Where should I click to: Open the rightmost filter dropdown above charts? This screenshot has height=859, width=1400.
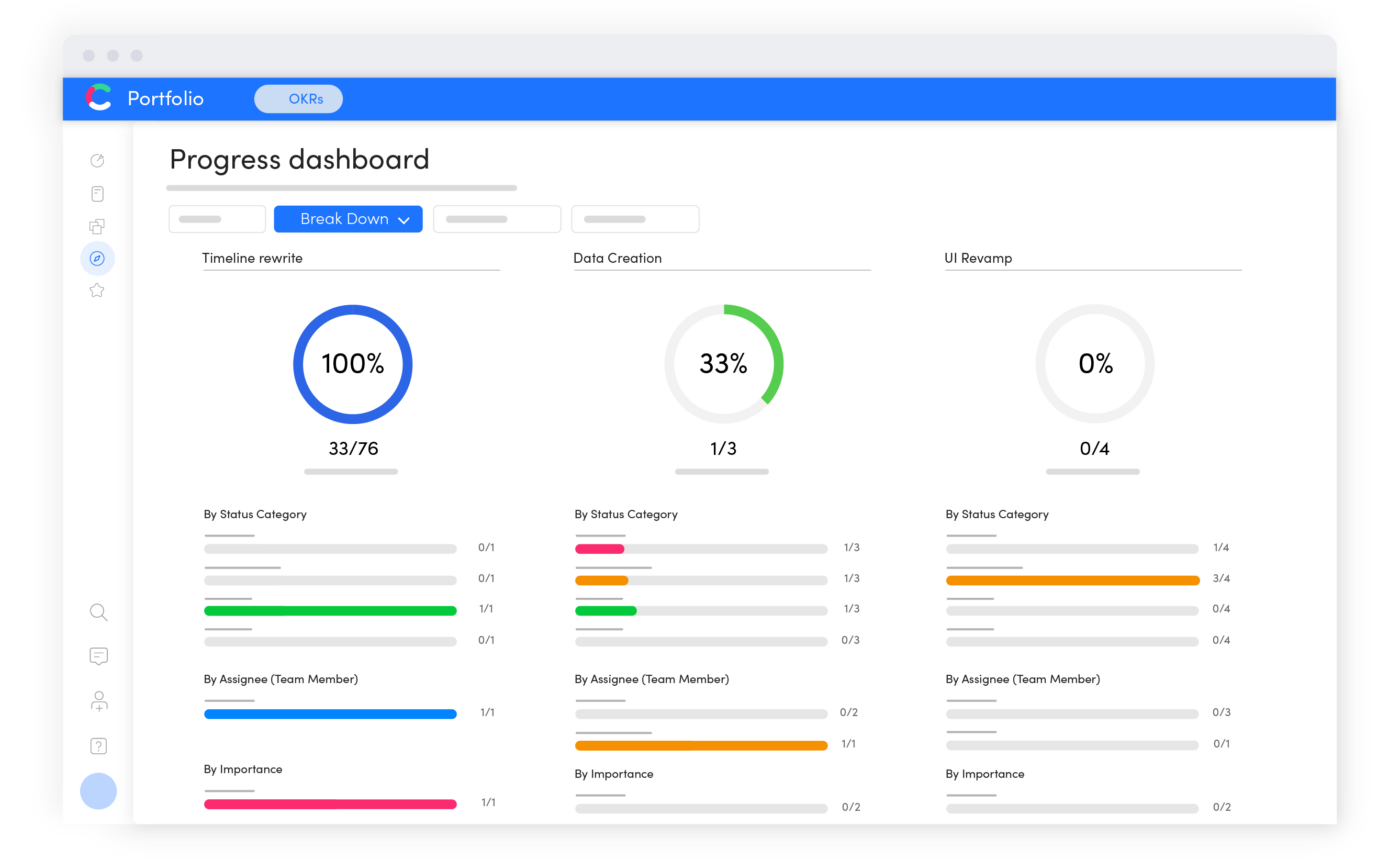click(635, 219)
